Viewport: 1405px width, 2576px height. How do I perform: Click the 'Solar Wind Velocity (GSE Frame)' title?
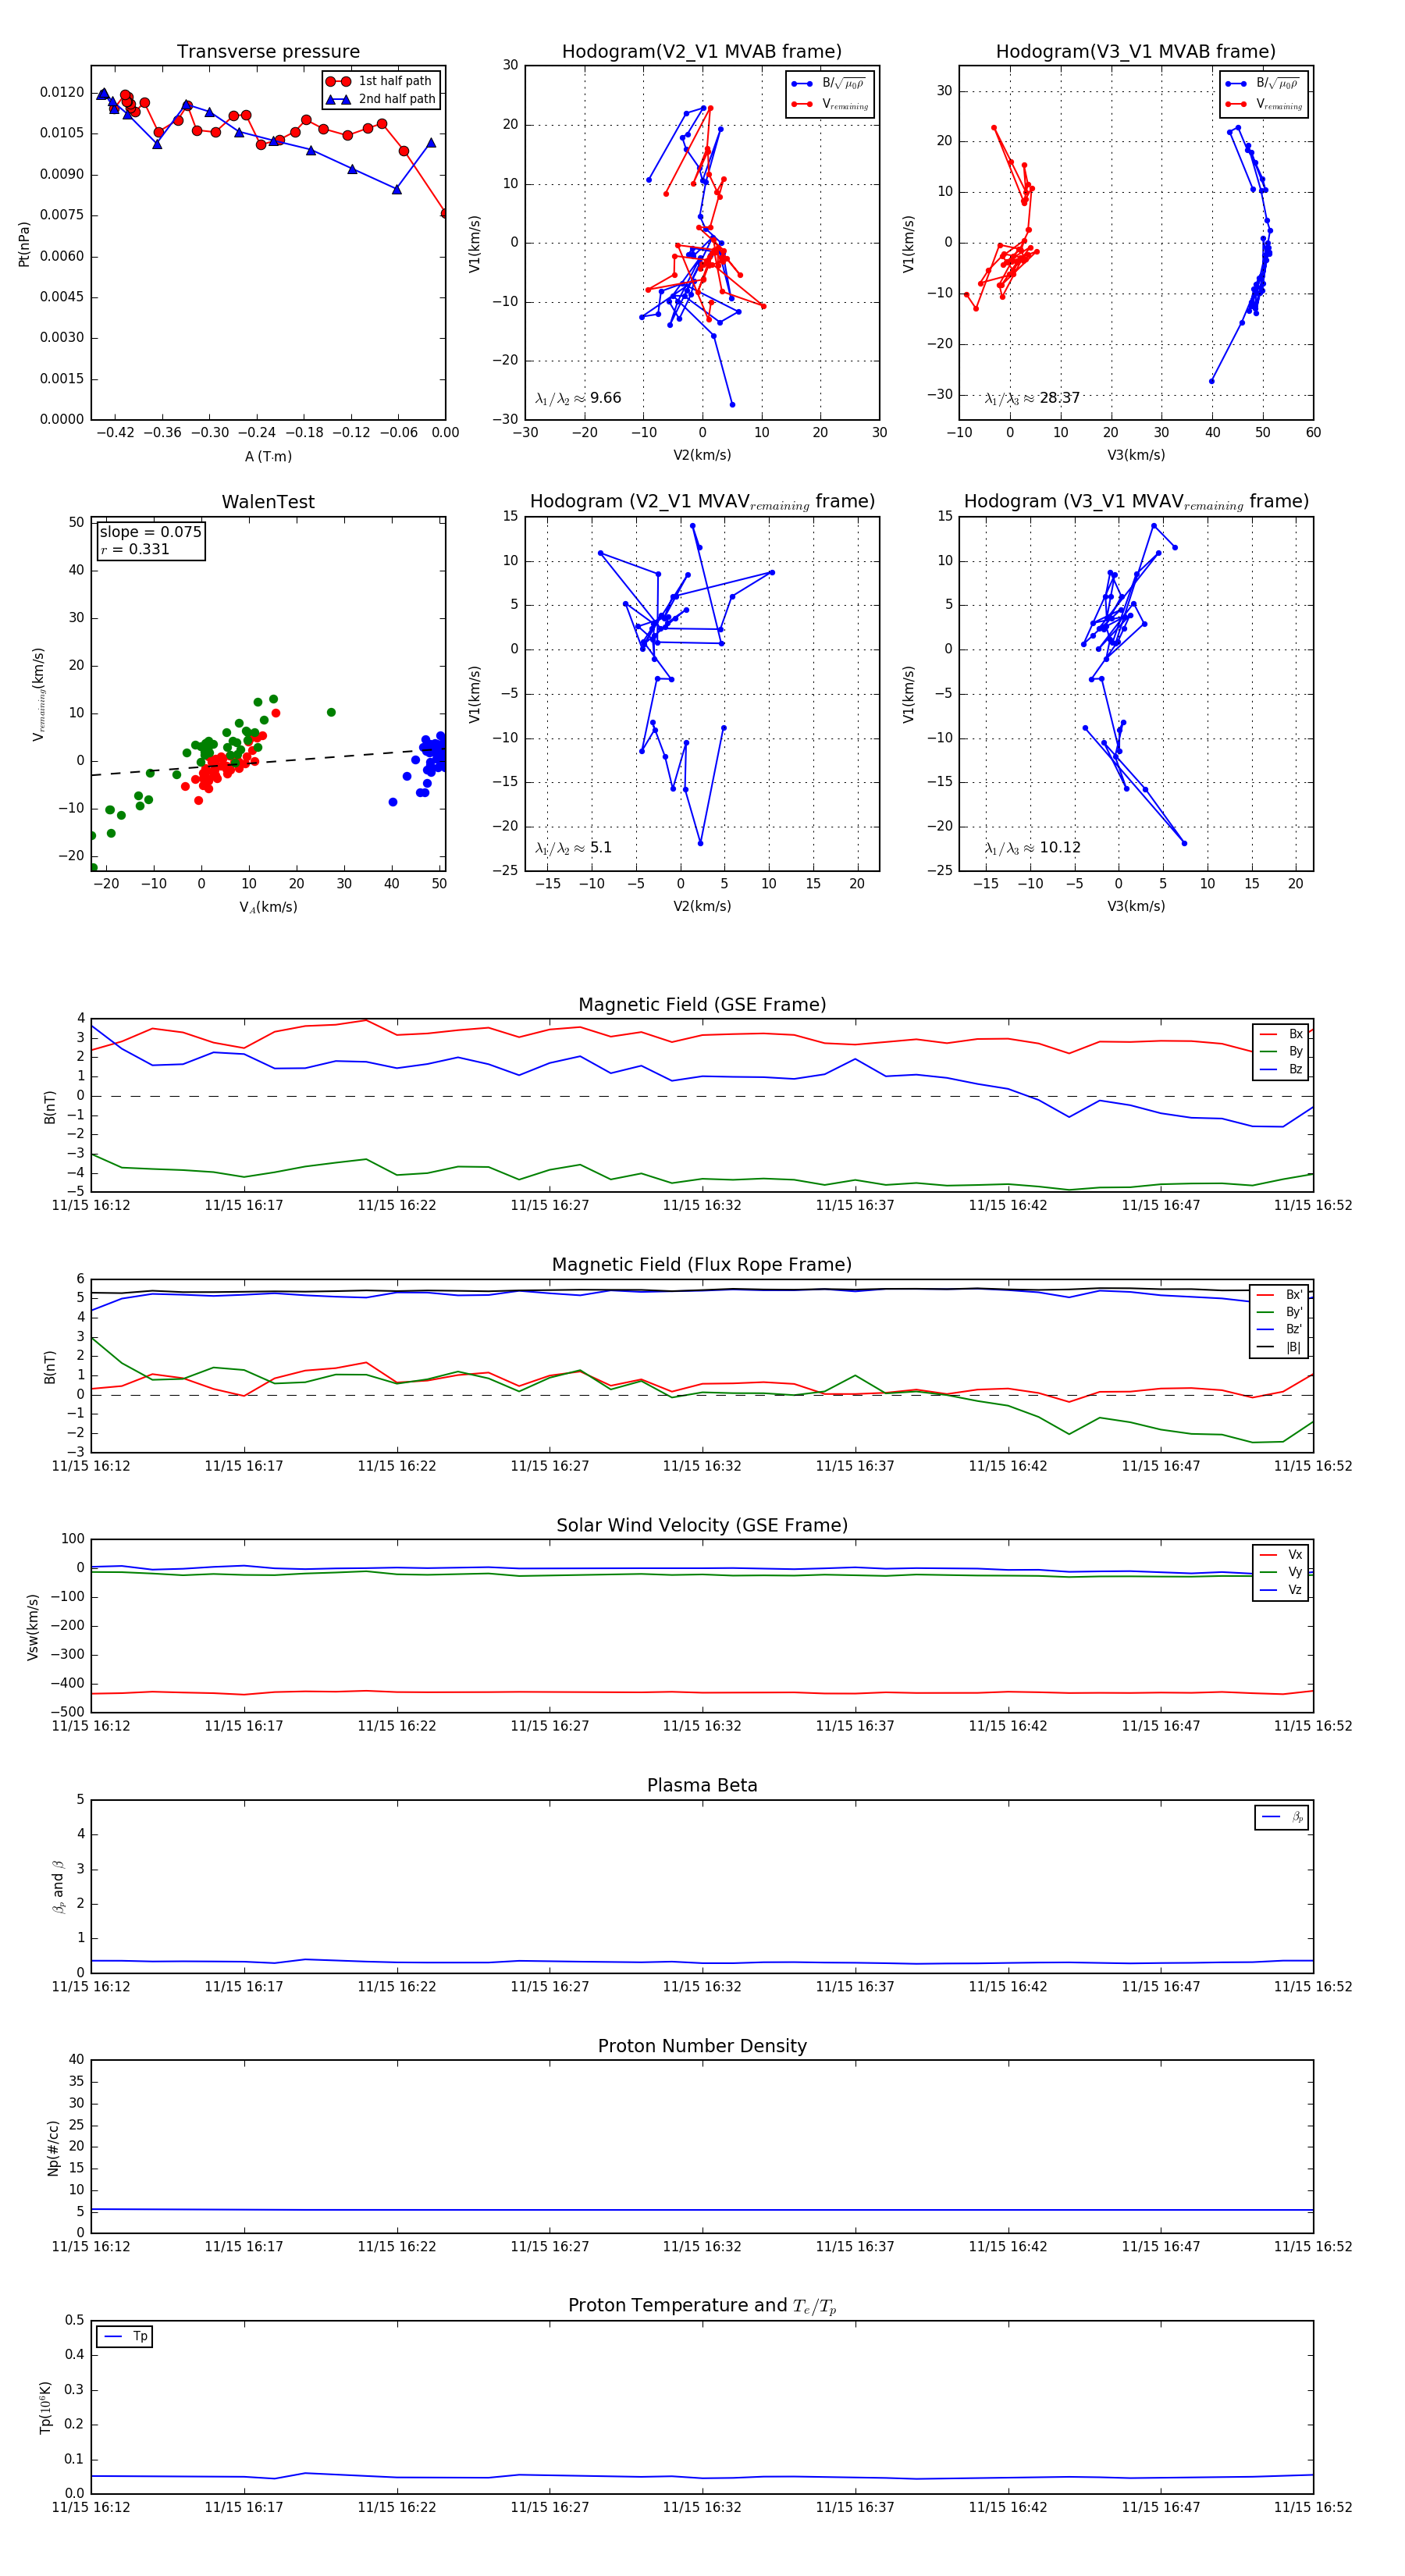coord(702,1525)
